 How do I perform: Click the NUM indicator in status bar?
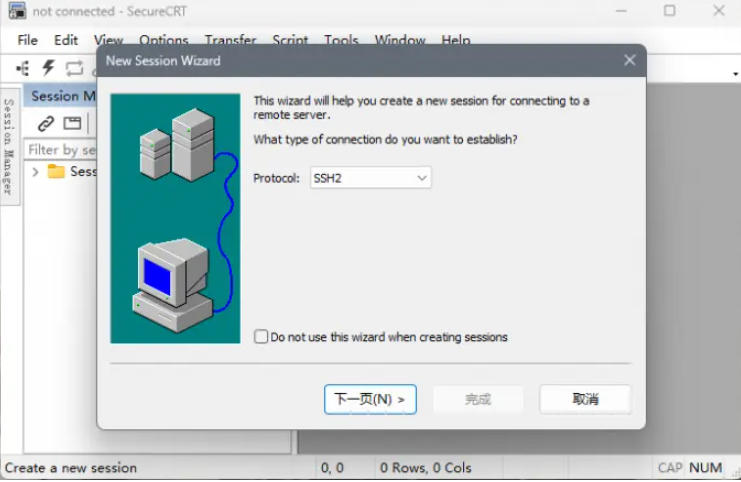click(705, 468)
